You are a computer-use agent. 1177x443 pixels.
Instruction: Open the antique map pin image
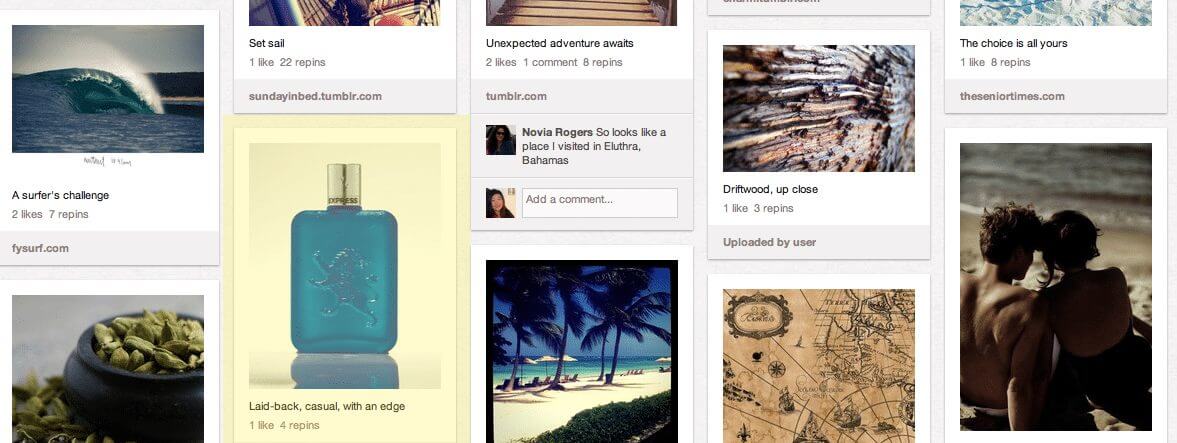pyautogui.click(x=819, y=366)
